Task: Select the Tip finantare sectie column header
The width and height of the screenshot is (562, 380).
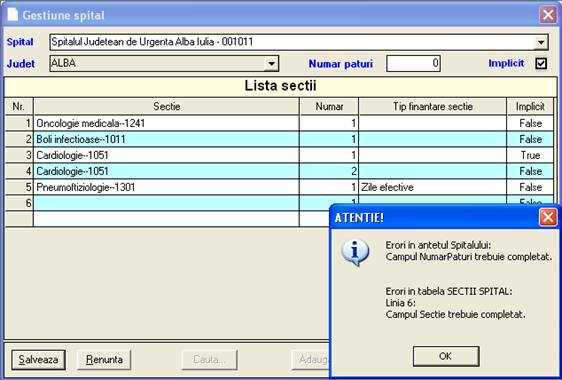Action: [433, 106]
